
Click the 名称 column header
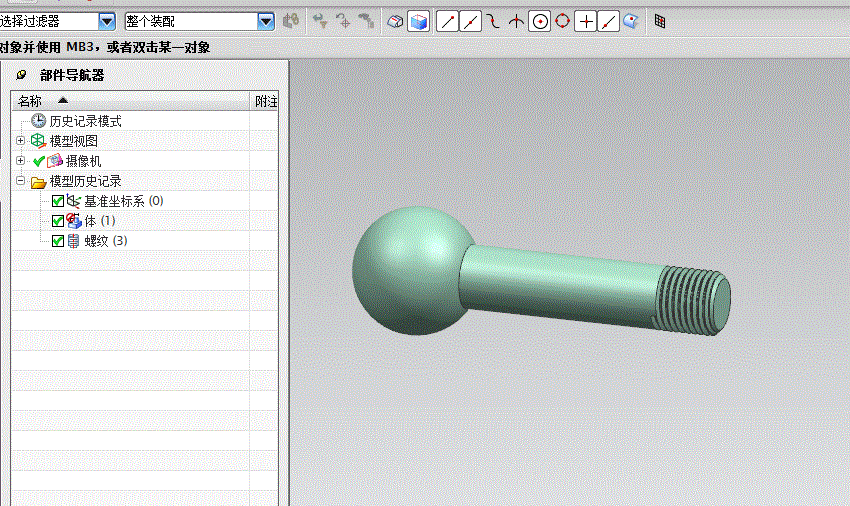[131, 101]
